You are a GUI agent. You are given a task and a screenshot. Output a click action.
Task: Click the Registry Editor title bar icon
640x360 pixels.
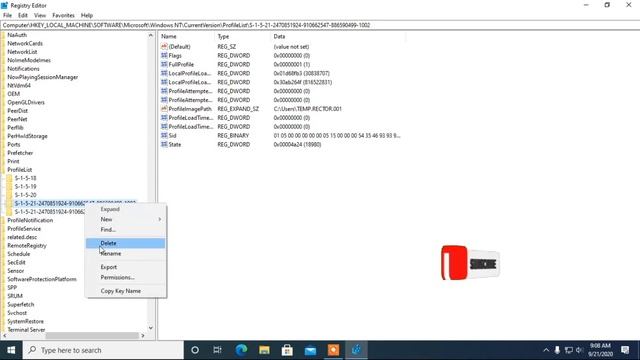click(x=4, y=5)
